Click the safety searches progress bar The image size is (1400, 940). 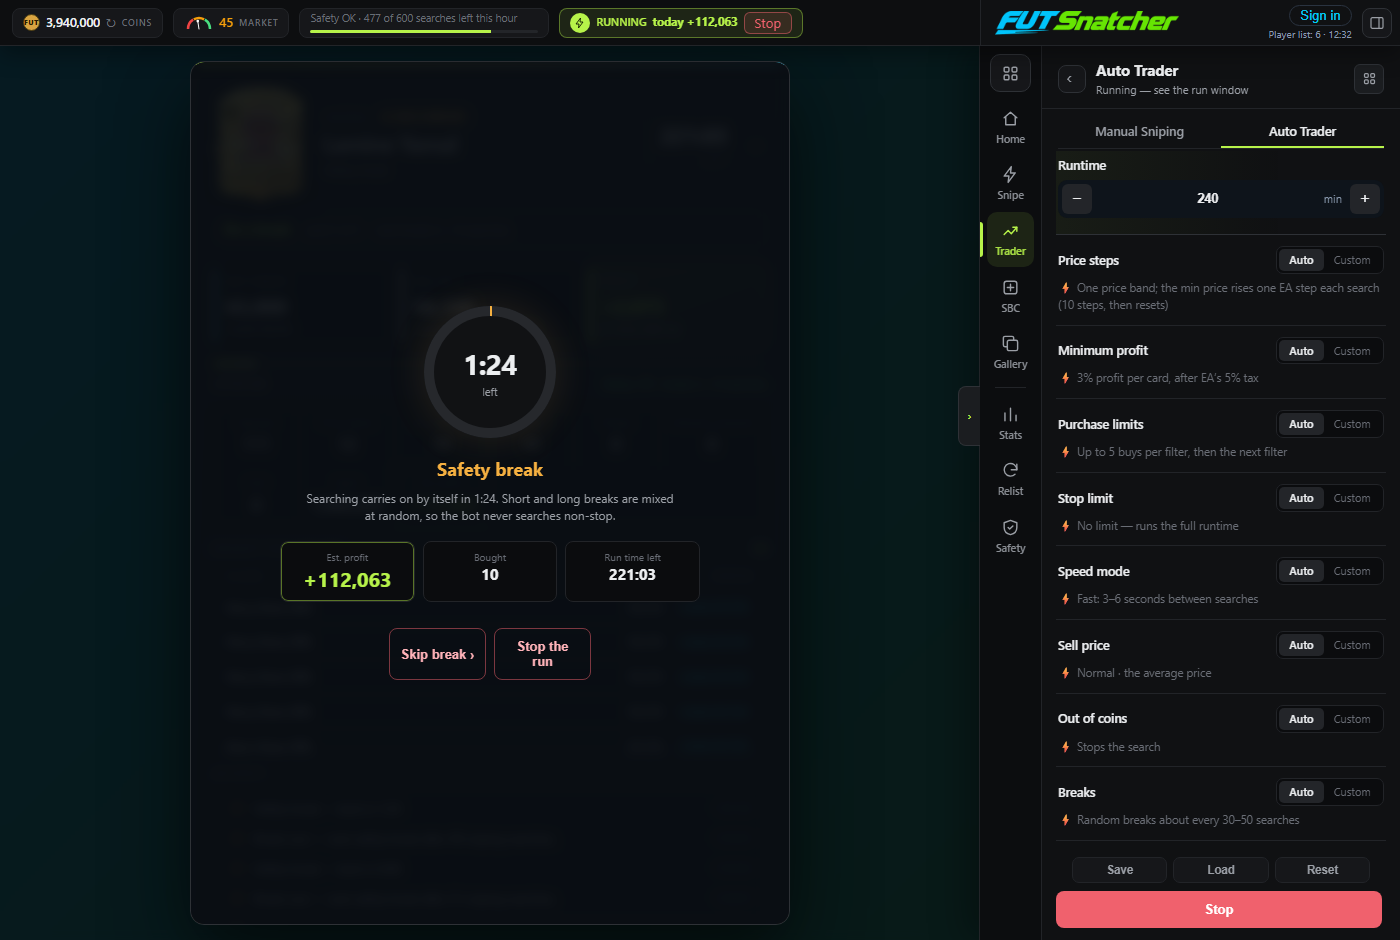[x=424, y=31]
